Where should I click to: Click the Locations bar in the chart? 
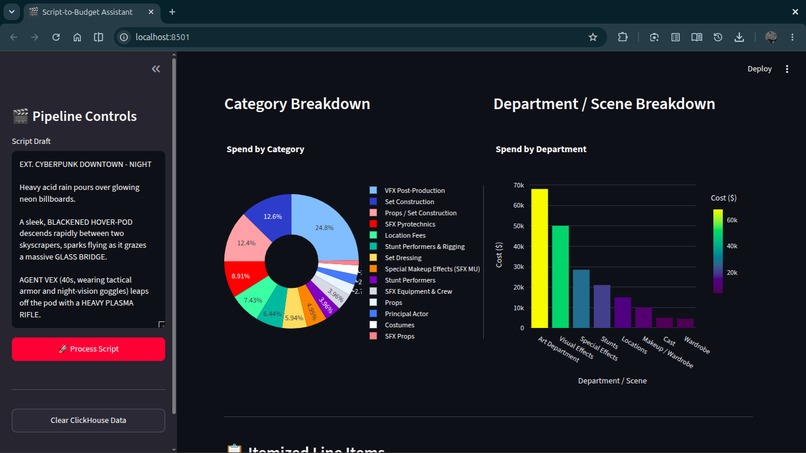click(x=622, y=313)
